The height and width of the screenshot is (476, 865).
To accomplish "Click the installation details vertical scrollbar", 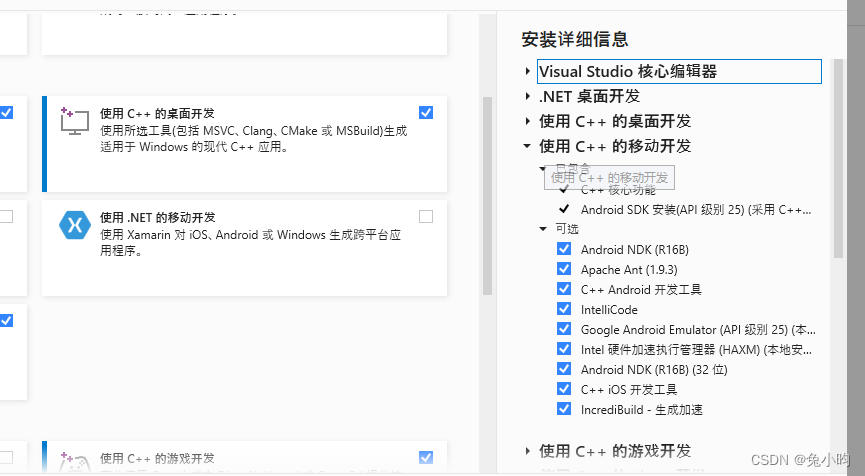I will tap(839, 158).
